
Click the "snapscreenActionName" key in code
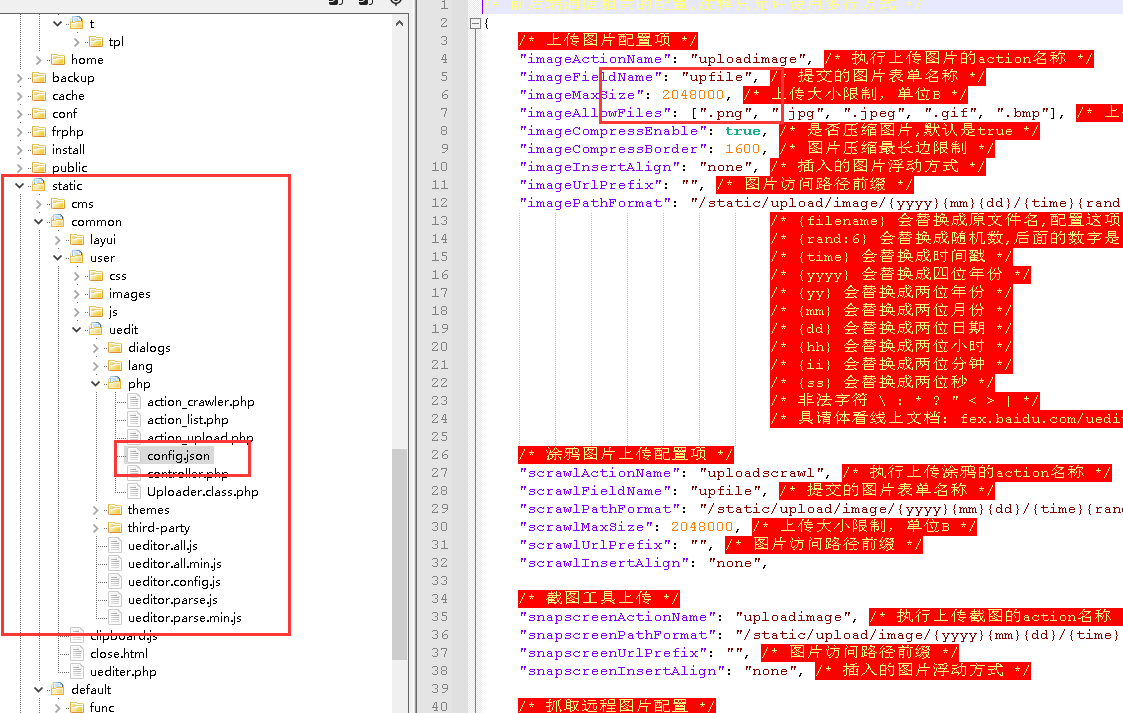tap(617, 617)
